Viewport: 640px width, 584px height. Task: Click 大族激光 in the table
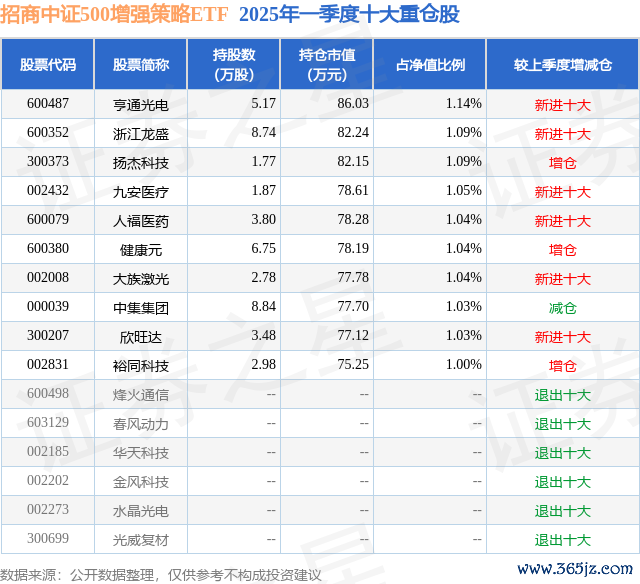click(141, 279)
